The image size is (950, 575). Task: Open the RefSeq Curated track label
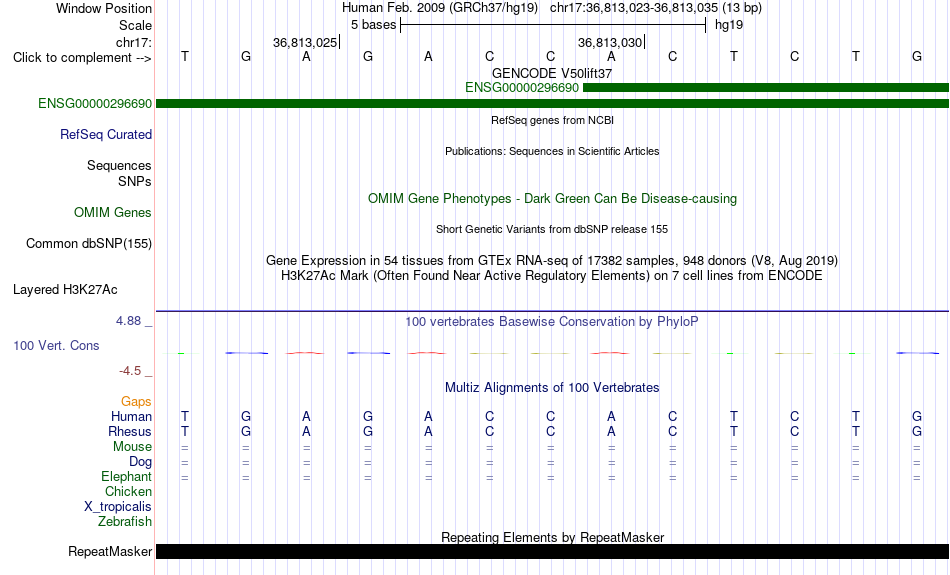tap(106, 135)
